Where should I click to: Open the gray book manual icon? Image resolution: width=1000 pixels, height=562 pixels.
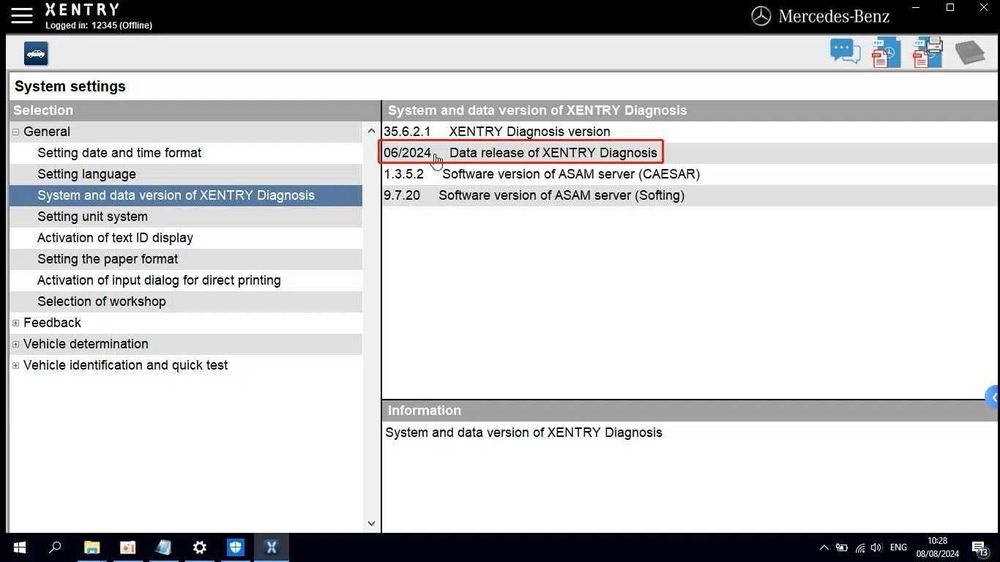coord(969,52)
